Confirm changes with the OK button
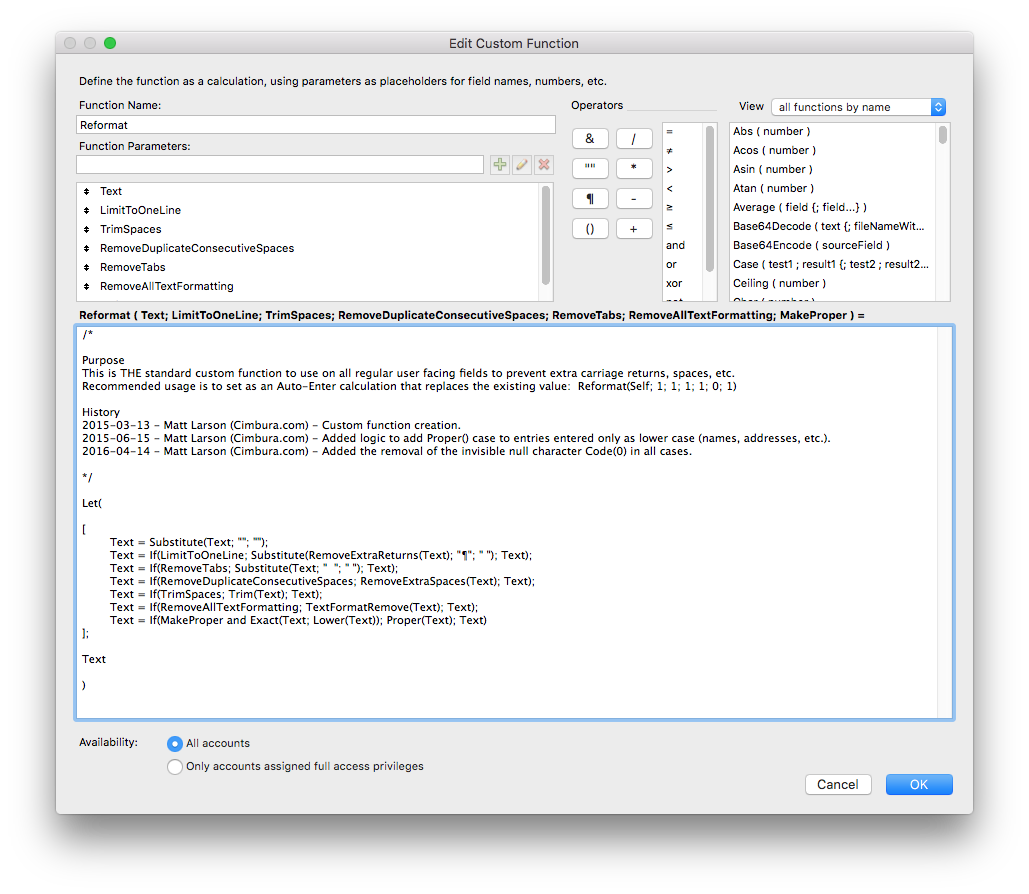Viewport: 1029px width, 894px height. (918, 784)
